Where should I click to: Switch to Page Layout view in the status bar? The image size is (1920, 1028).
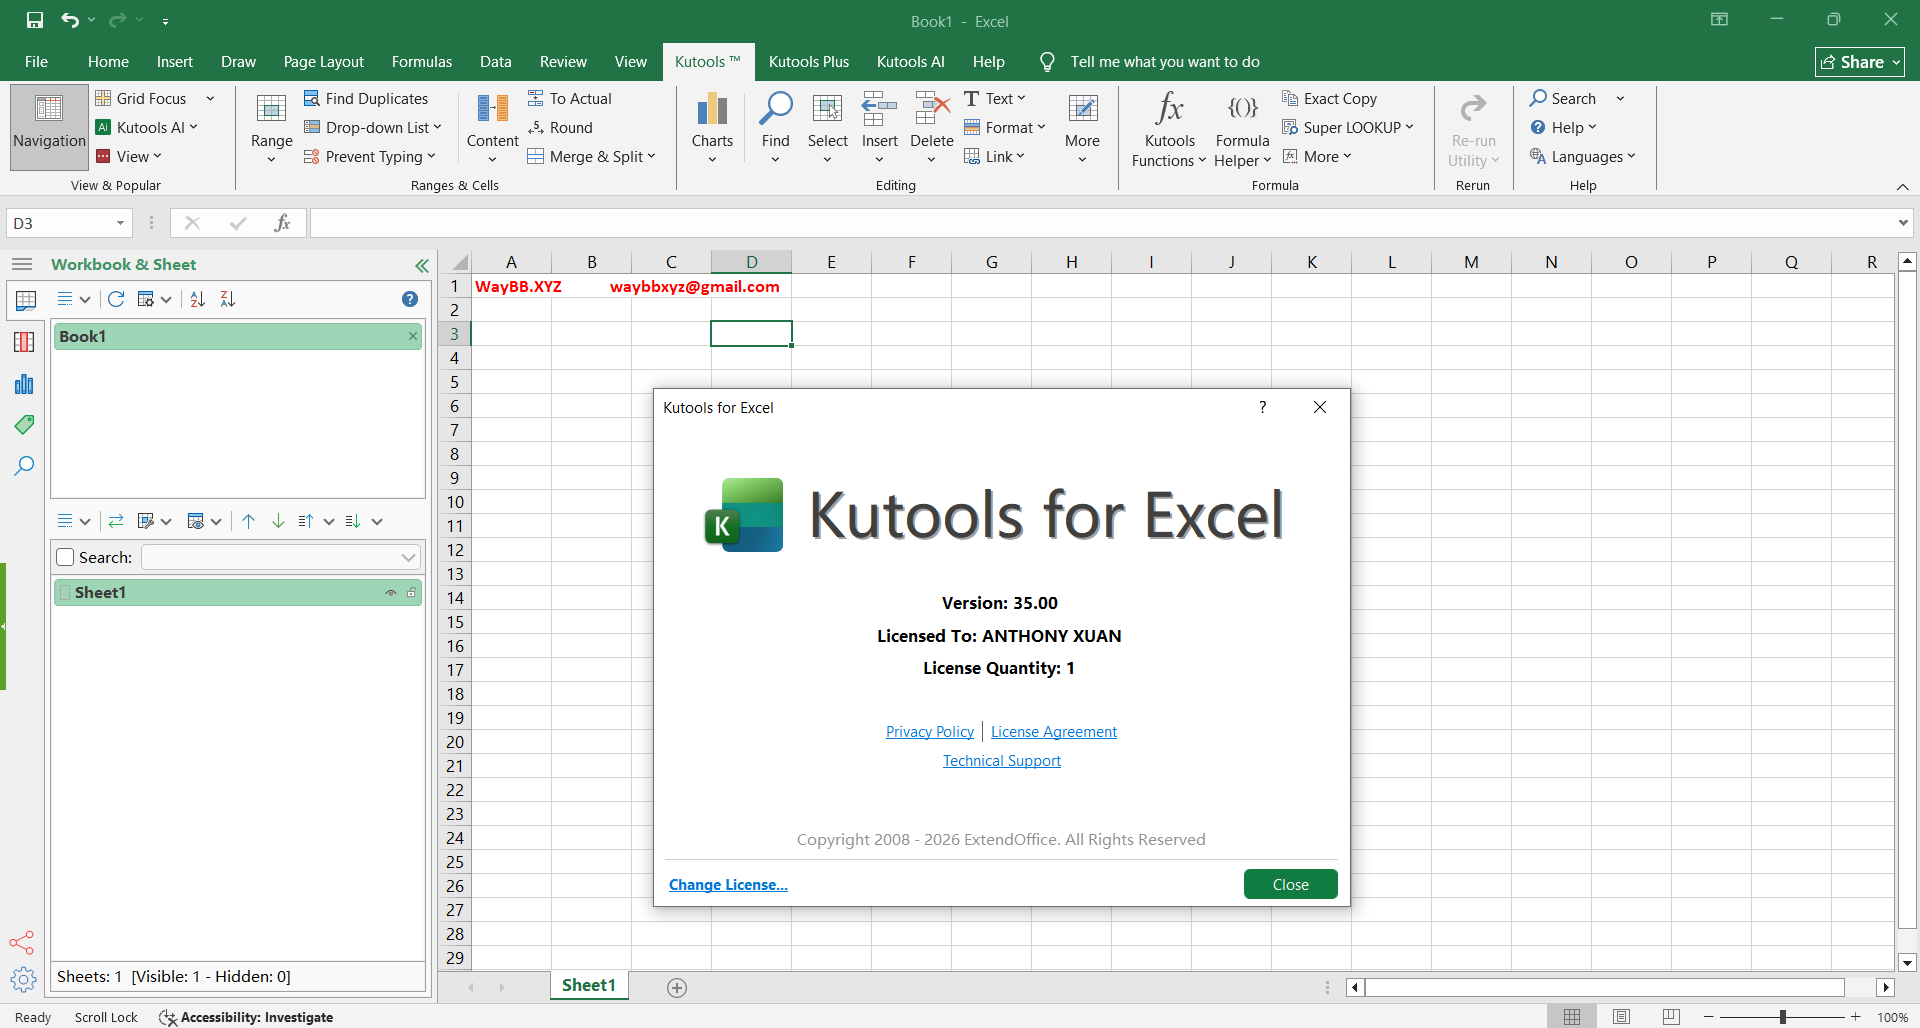click(x=1621, y=1017)
